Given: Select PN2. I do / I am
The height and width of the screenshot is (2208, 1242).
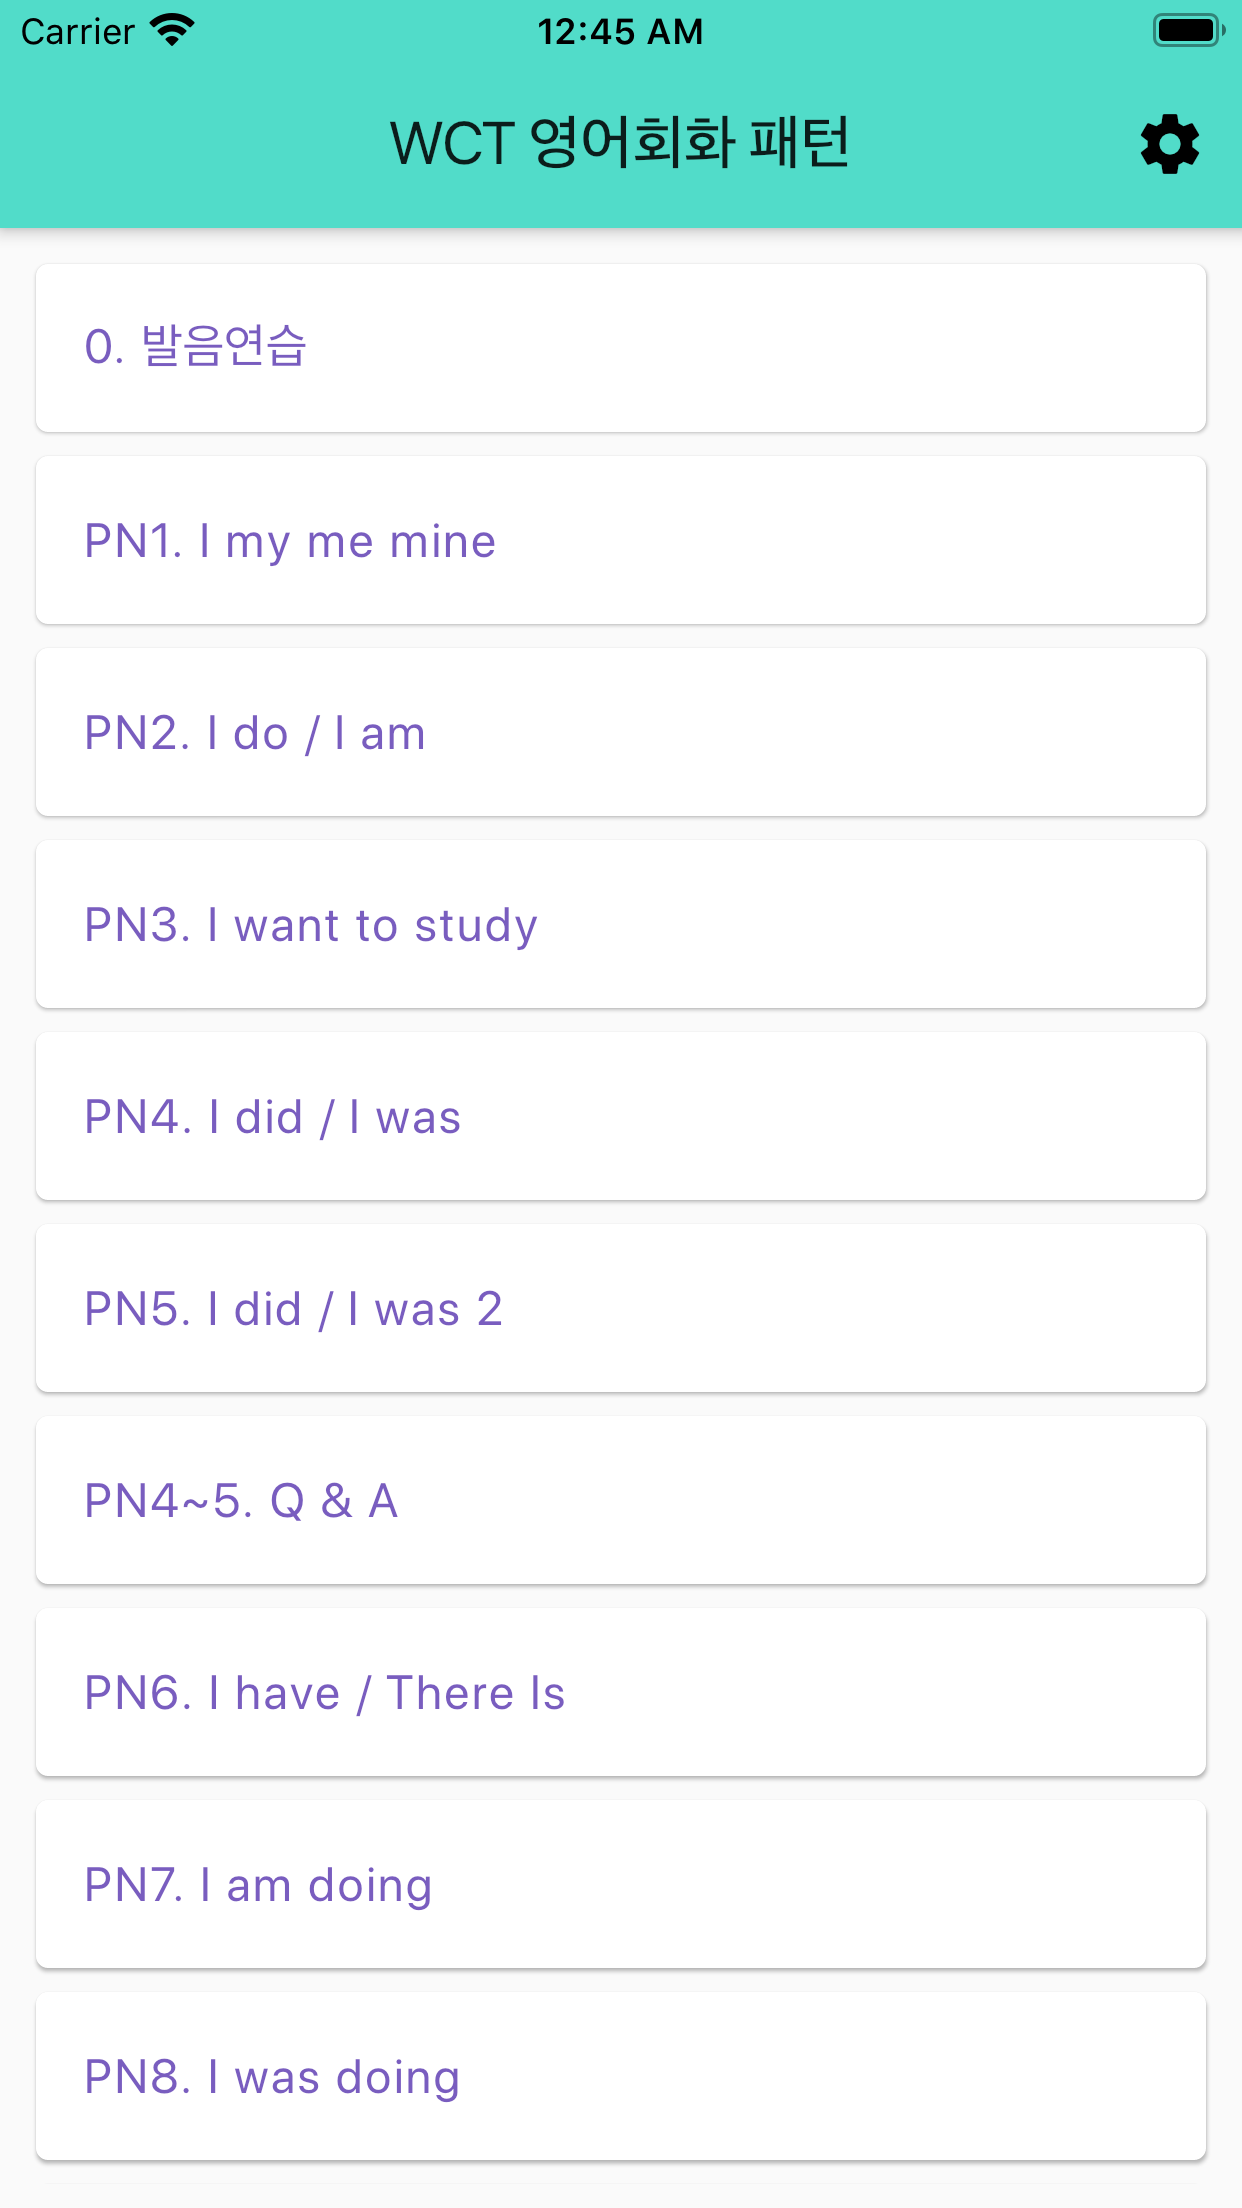Looking at the screenshot, I should [621, 732].
